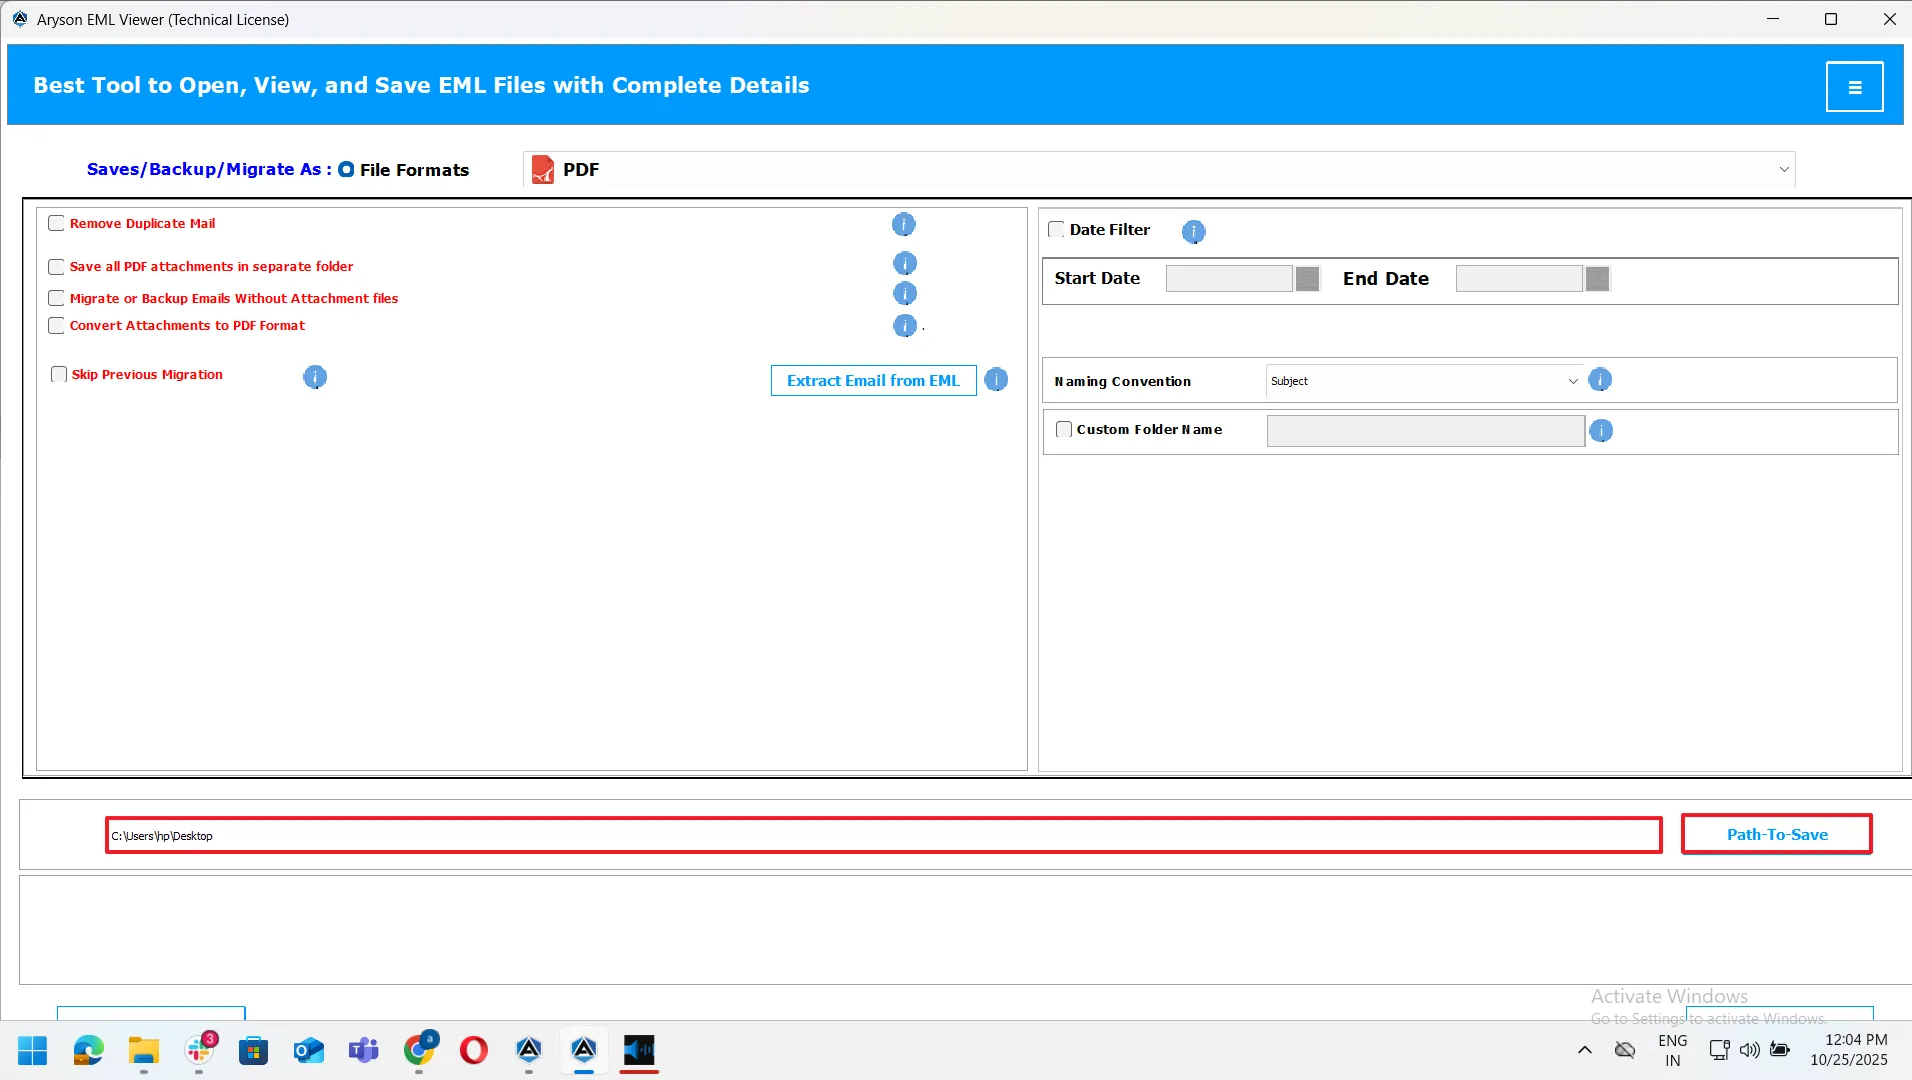1912x1080 pixels.
Task: Check Convert Attachments to PDF Format
Action: (57, 326)
